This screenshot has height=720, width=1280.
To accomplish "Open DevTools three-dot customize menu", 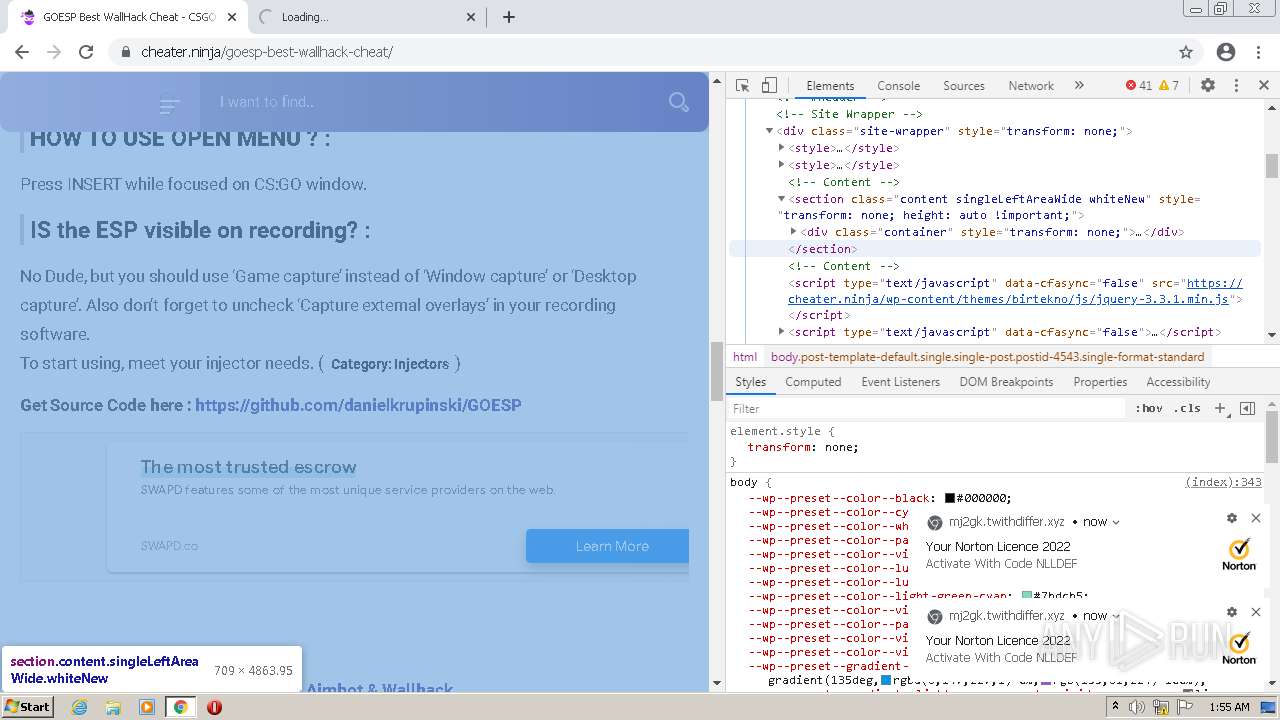I will coord(1236,86).
